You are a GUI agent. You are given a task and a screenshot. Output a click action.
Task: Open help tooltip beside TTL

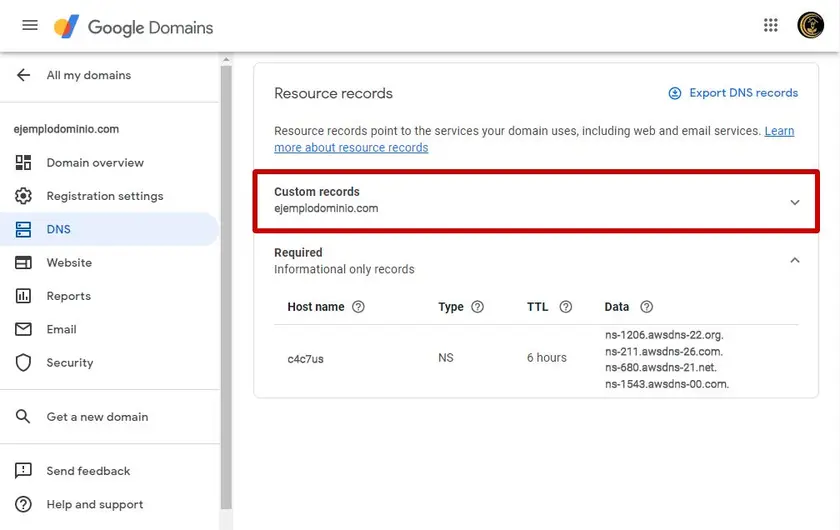566,307
